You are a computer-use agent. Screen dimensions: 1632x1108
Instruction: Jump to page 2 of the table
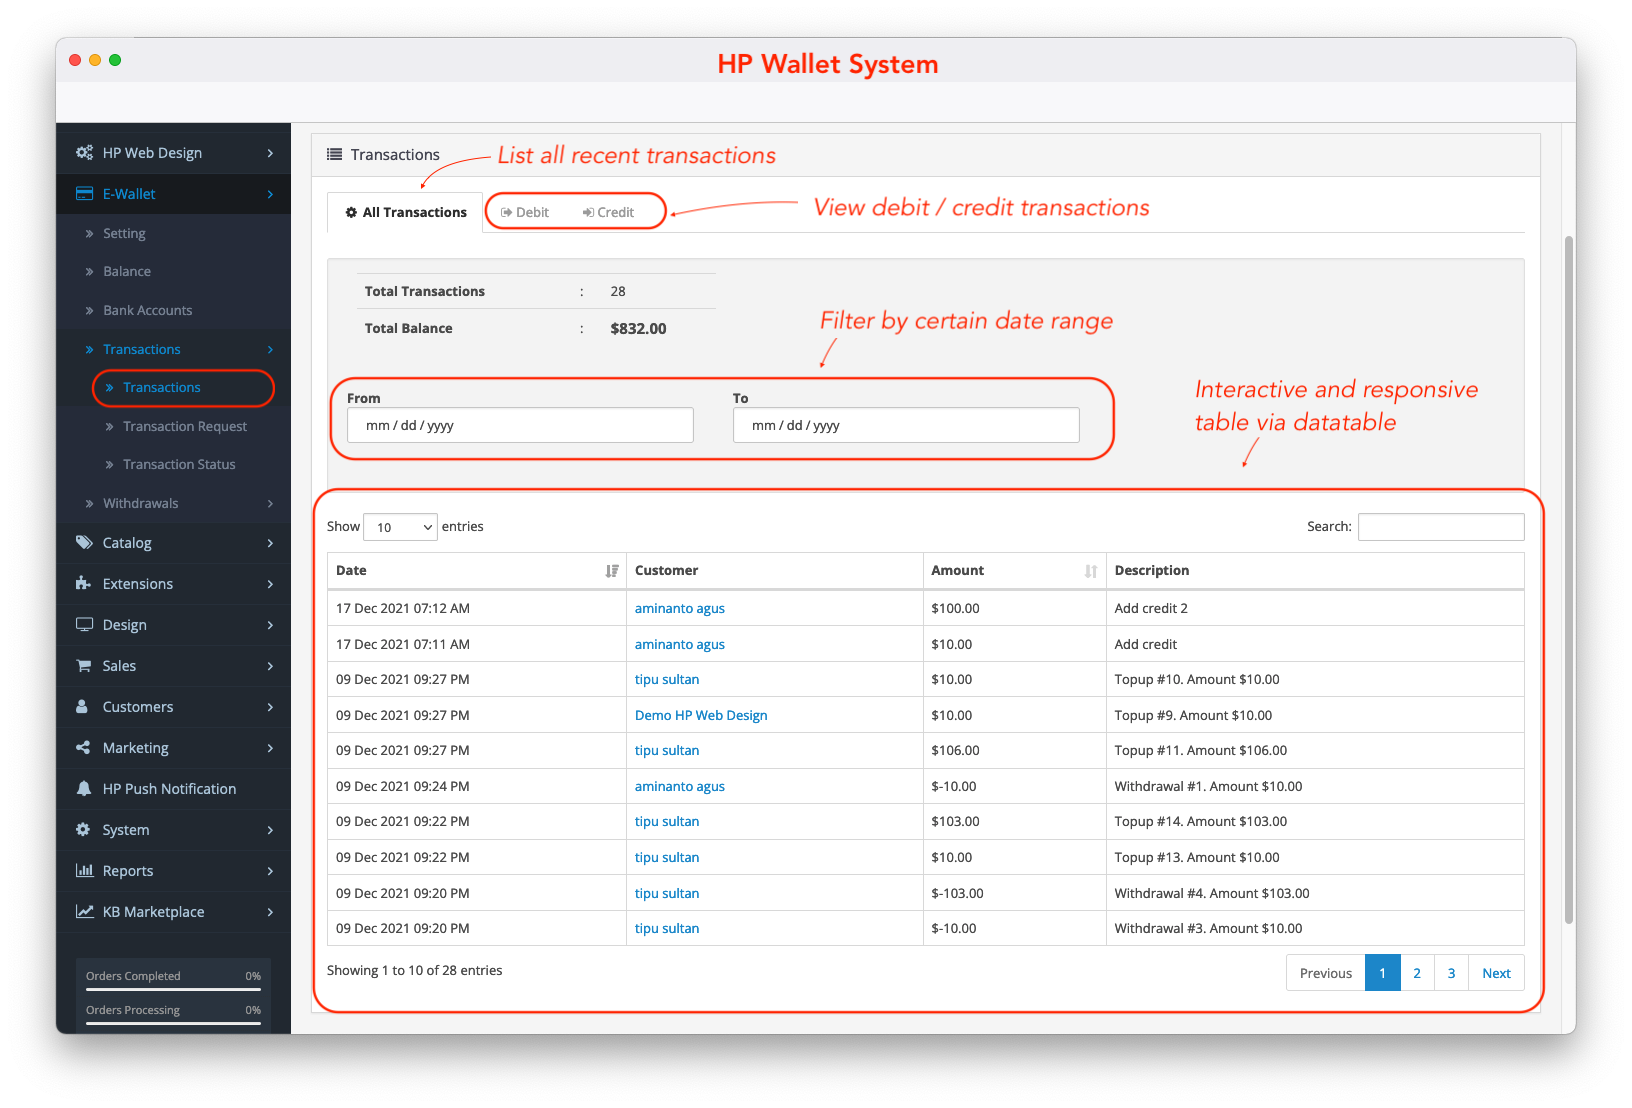[1417, 974]
